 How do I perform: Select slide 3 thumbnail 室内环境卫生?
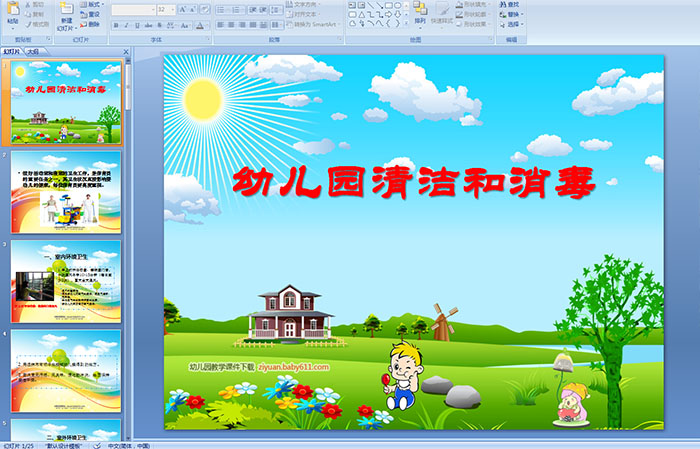point(66,281)
